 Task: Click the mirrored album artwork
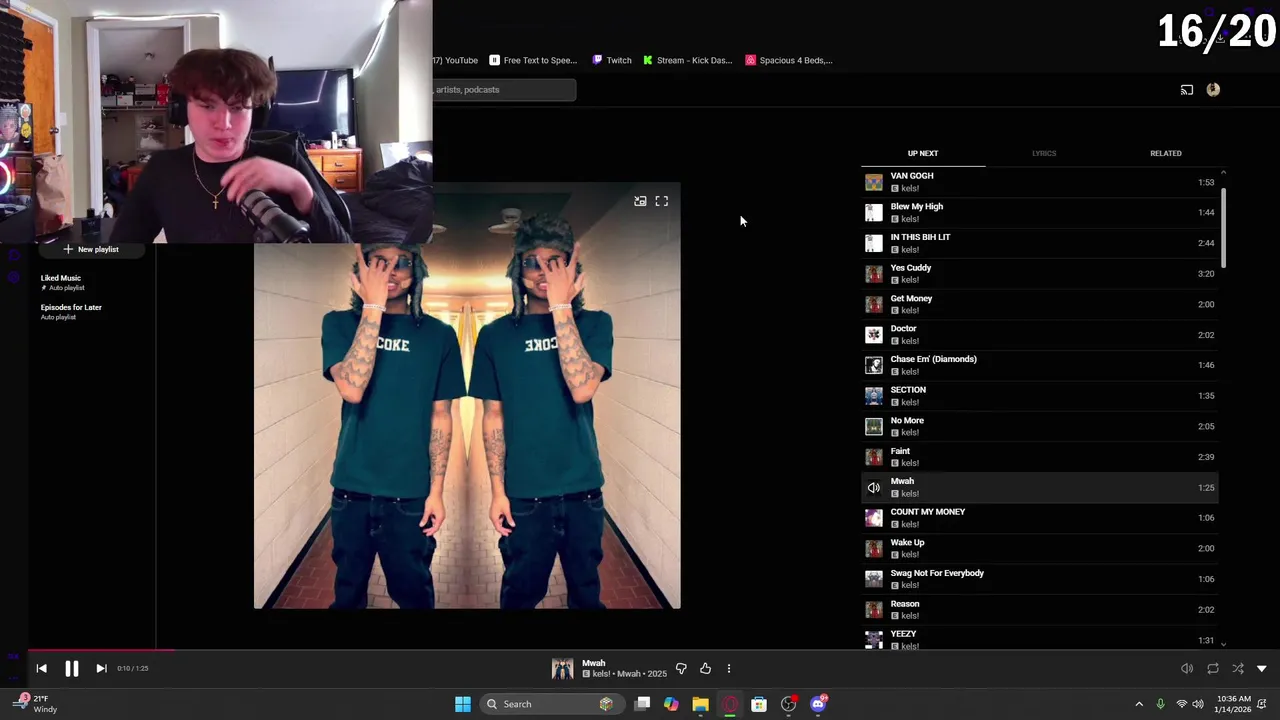(x=467, y=396)
